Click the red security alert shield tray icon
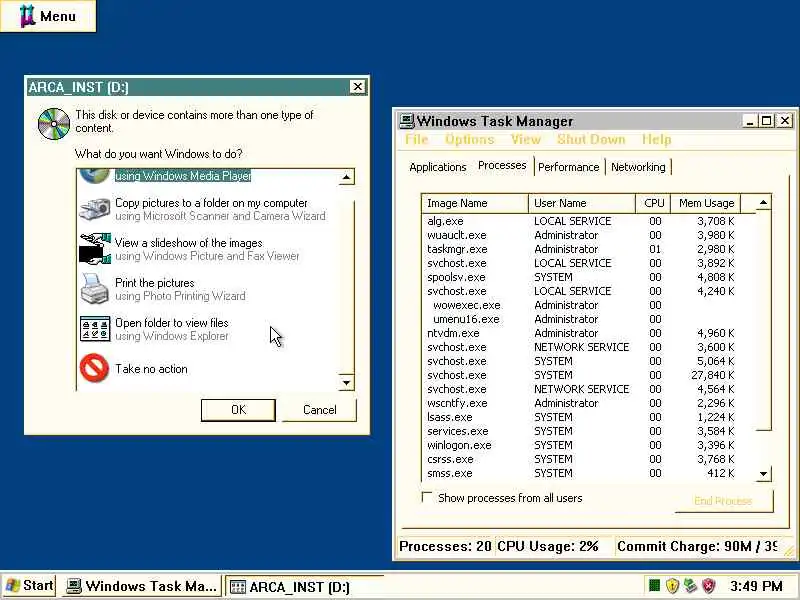800x600 pixels. (709, 586)
